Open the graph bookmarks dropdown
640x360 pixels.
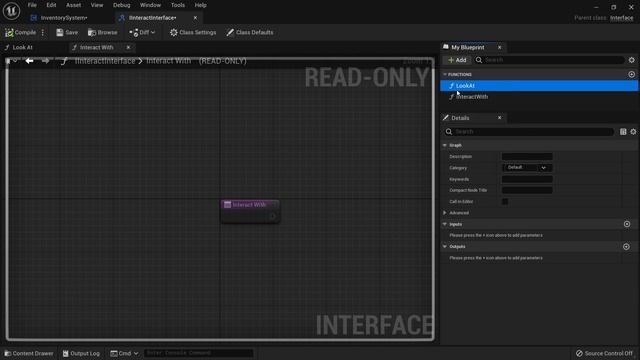pos(11,61)
